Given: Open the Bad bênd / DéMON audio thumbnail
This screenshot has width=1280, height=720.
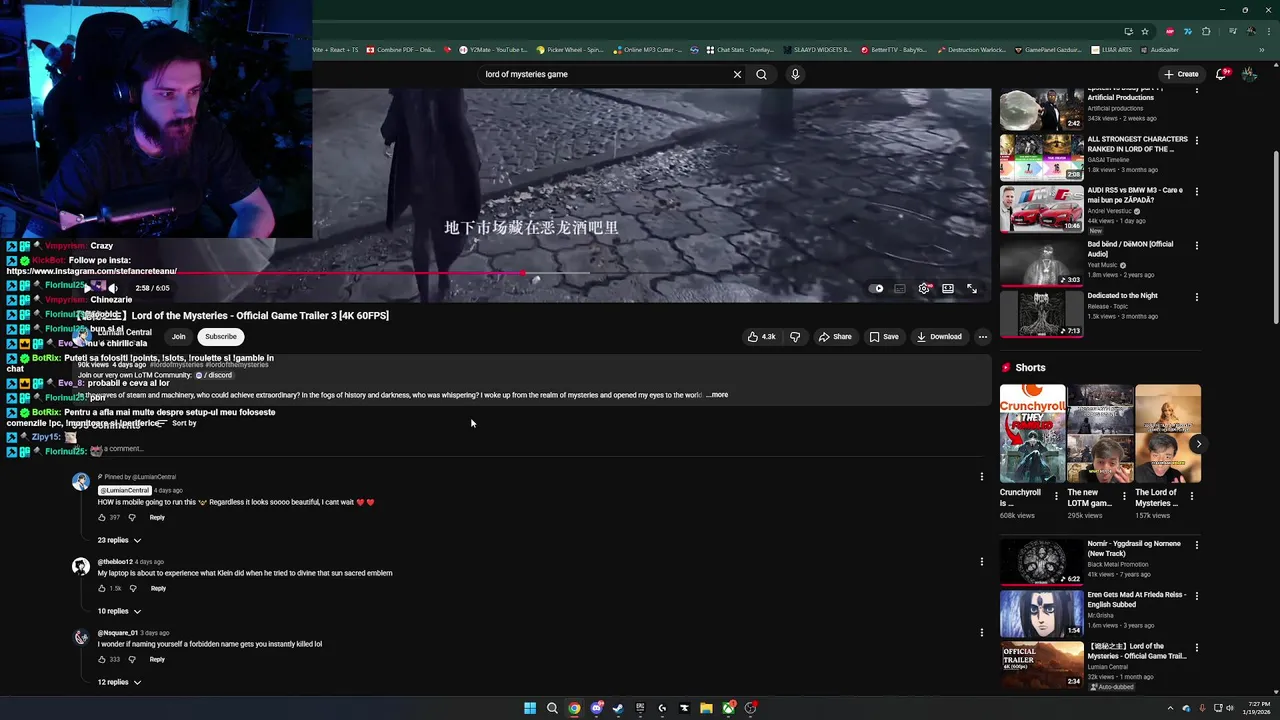Looking at the screenshot, I should tap(1041, 262).
